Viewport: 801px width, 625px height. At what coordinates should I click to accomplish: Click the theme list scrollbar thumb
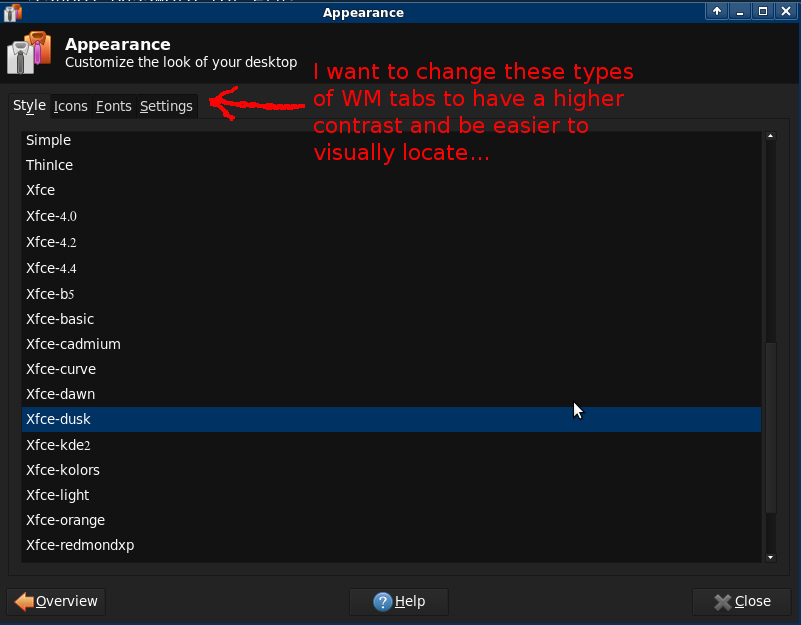coord(771,428)
